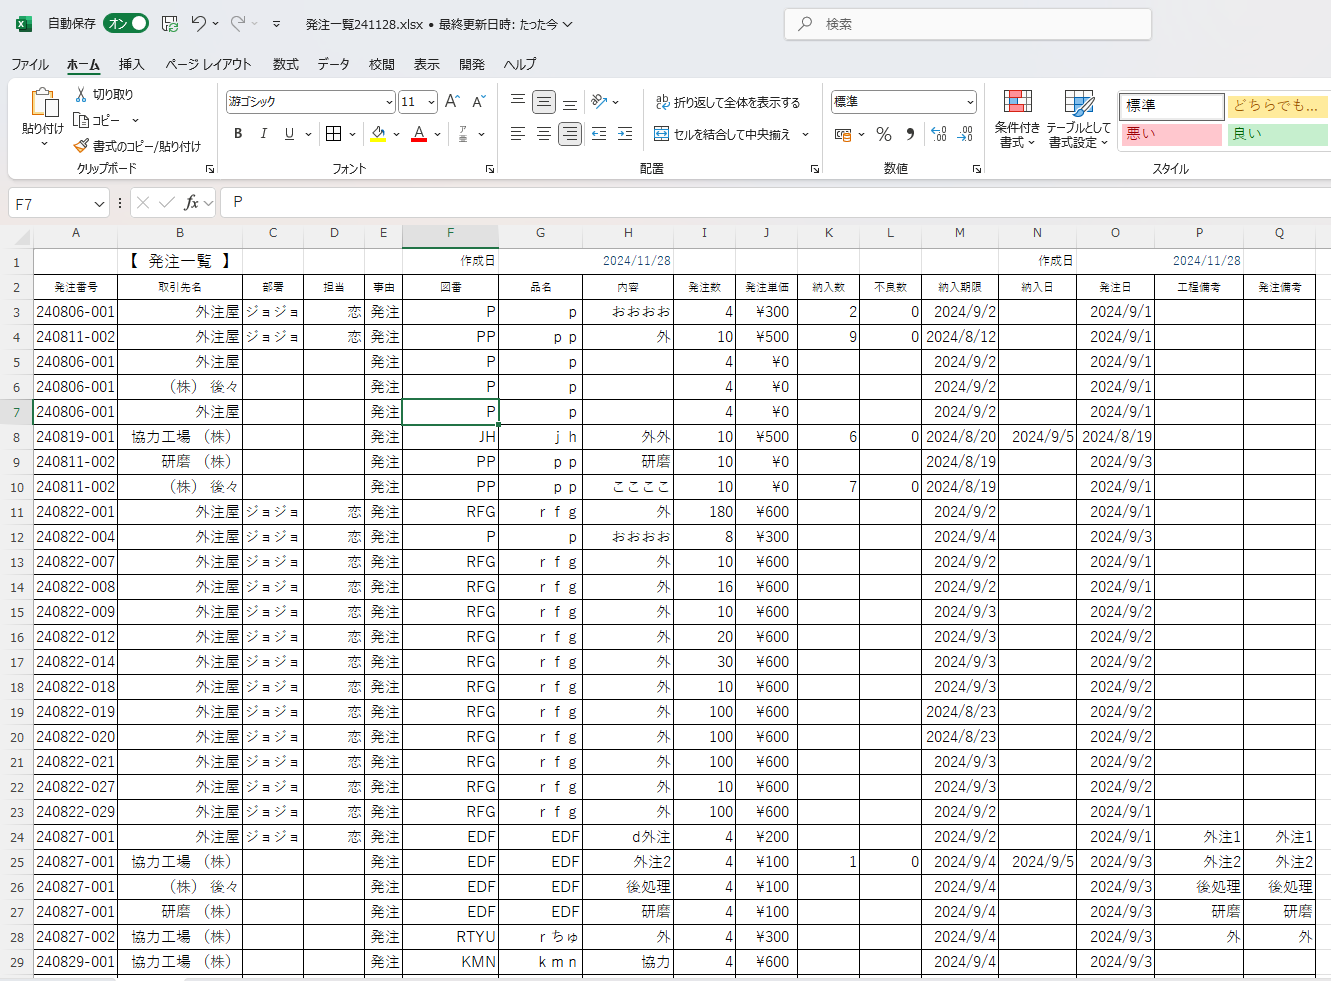Click the increase indent icon
The height and width of the screenshot is (981, 1331).
coord(625,133)
